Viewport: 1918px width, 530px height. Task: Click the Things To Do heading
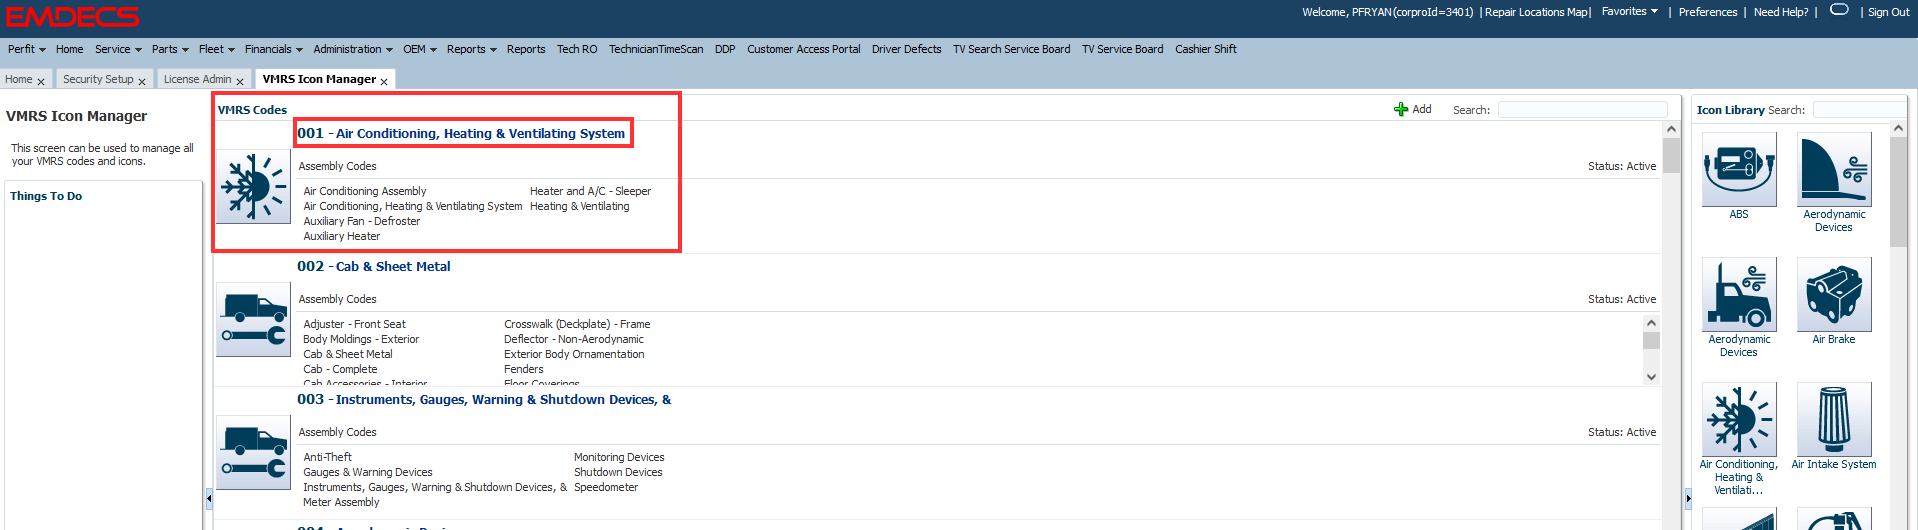coord(46,196)
